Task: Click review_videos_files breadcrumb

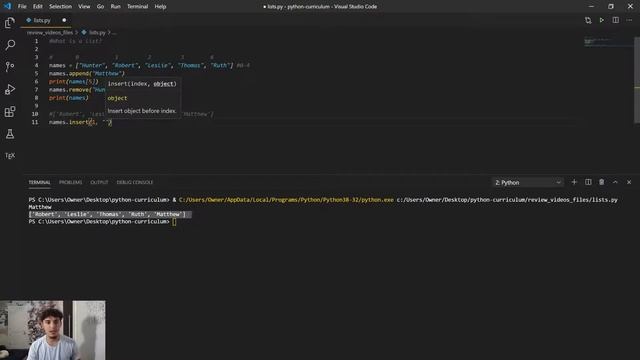Action: pyautogui.click(x=50, y=32)
